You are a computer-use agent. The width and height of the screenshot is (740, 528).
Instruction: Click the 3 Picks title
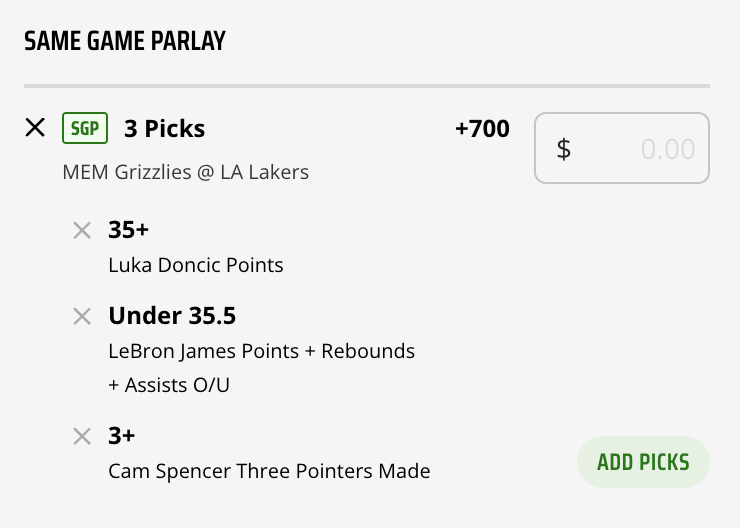165,128
